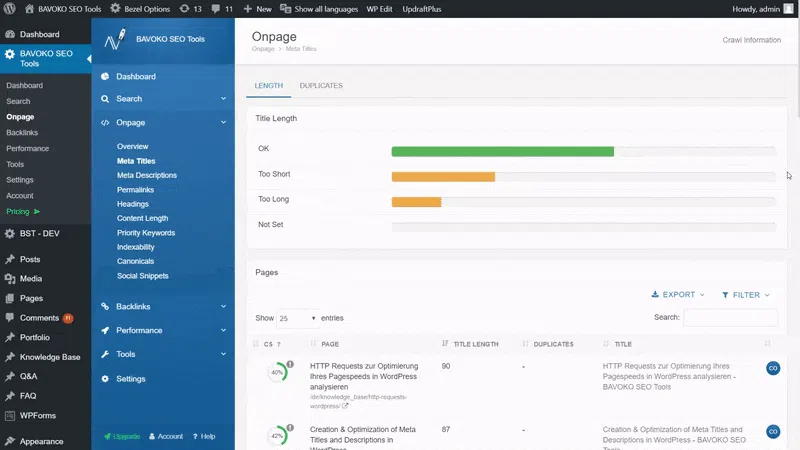Collapse the Onpage submenu chevron
This screenshot has height=450, width=800.
[x=223, y=122]
